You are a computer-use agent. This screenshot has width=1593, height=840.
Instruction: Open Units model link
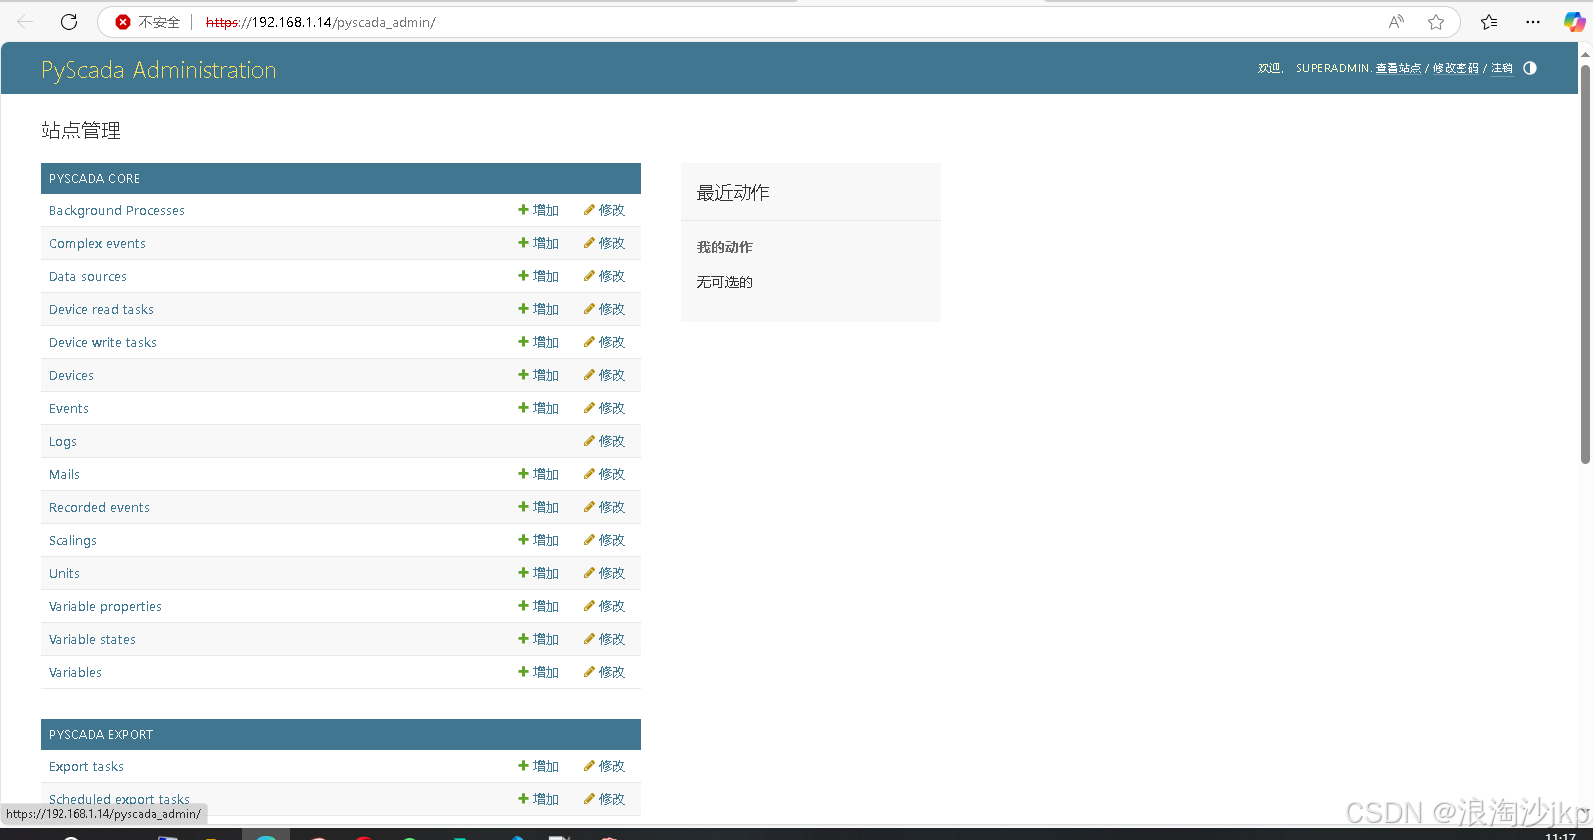[x=64, y=573]
